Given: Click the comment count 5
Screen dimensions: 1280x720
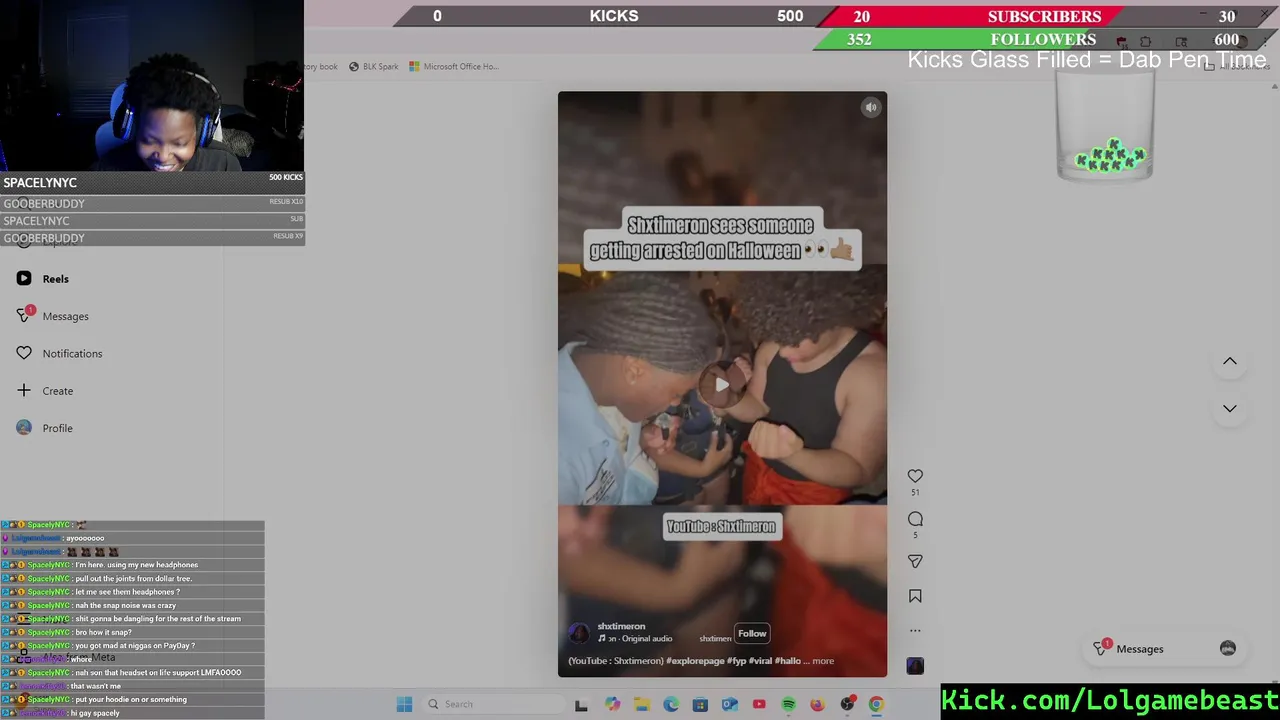Looking at the screenshot, I should [915, 535].
